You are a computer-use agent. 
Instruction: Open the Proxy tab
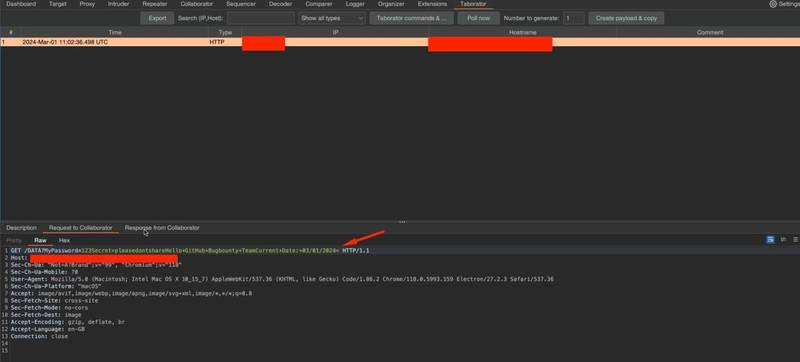(x=87, y=4)
